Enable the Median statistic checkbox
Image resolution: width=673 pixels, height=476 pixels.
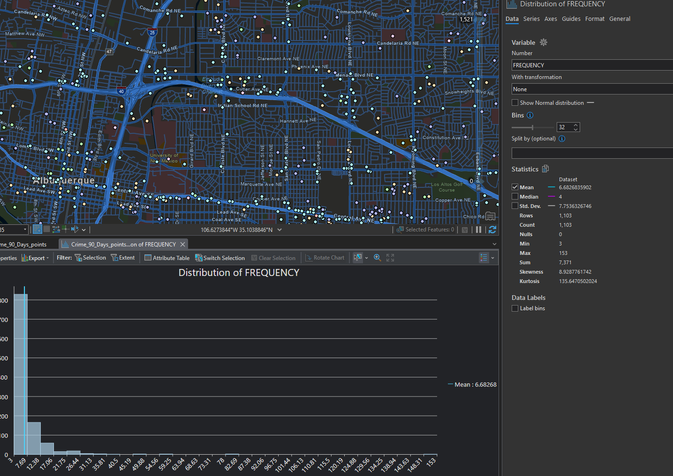click(515, 196)
